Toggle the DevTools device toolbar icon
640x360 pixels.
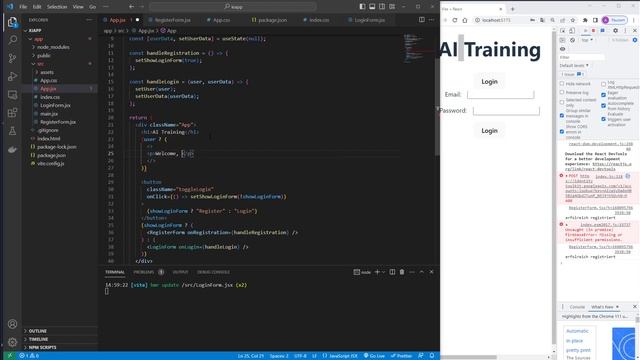(572, 31)
